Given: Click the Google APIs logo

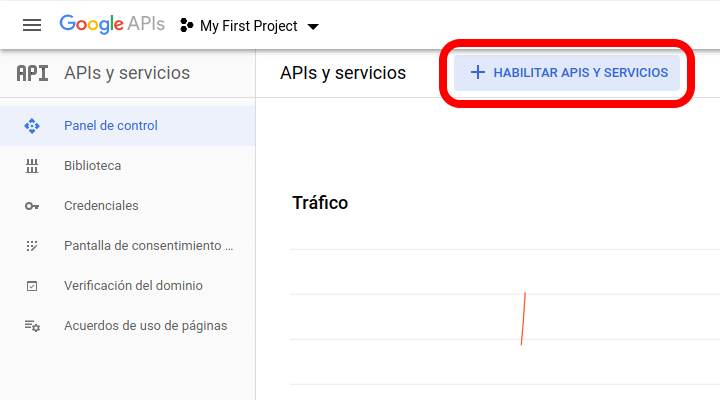Looking at the screenshot, I should 112,24.
